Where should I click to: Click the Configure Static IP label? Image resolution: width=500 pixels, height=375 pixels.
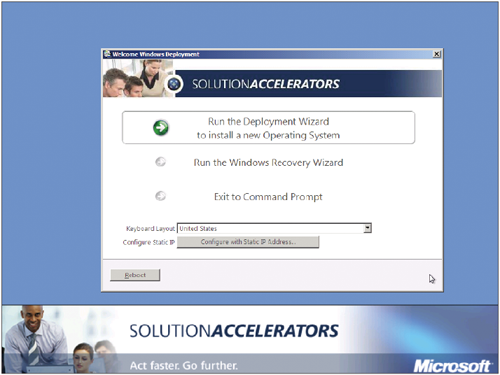tap(149, 242)
